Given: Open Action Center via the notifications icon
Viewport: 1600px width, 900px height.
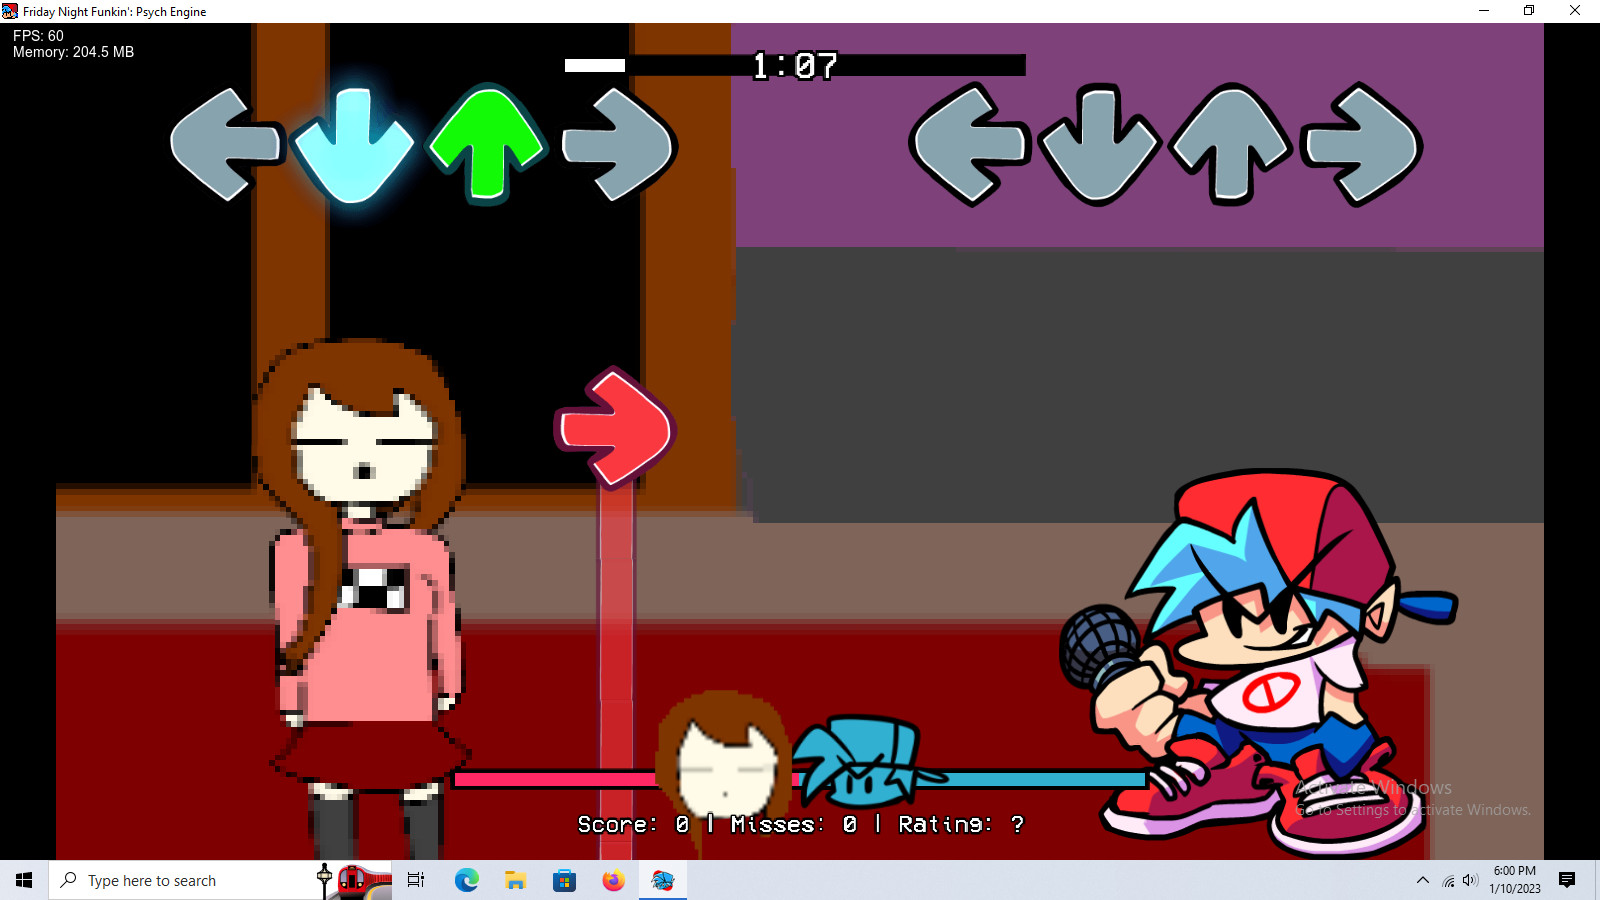Looking at the screenshot, I should 1569,881.
